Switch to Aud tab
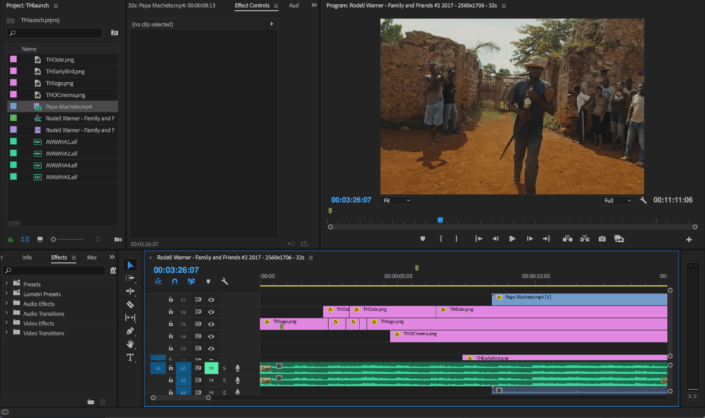This screenshot has height=418, width=705. [294, 5]
